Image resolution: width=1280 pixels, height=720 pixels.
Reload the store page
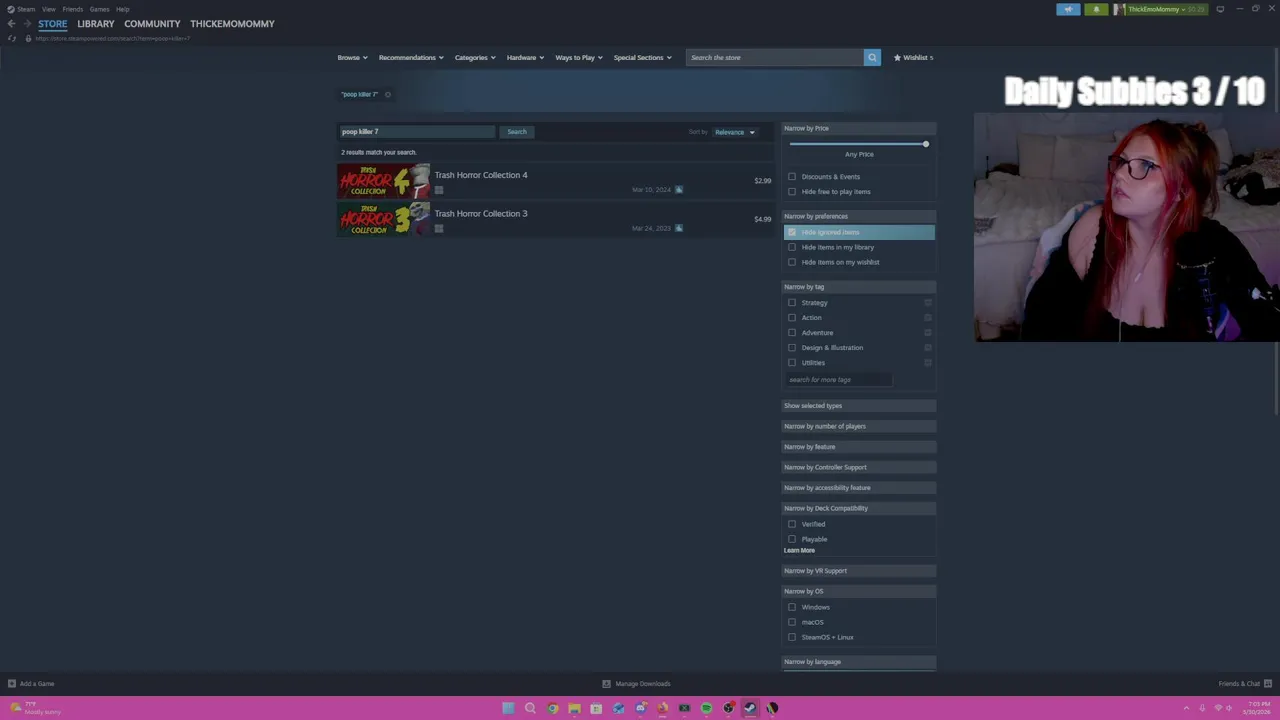(x=12, y=38)
